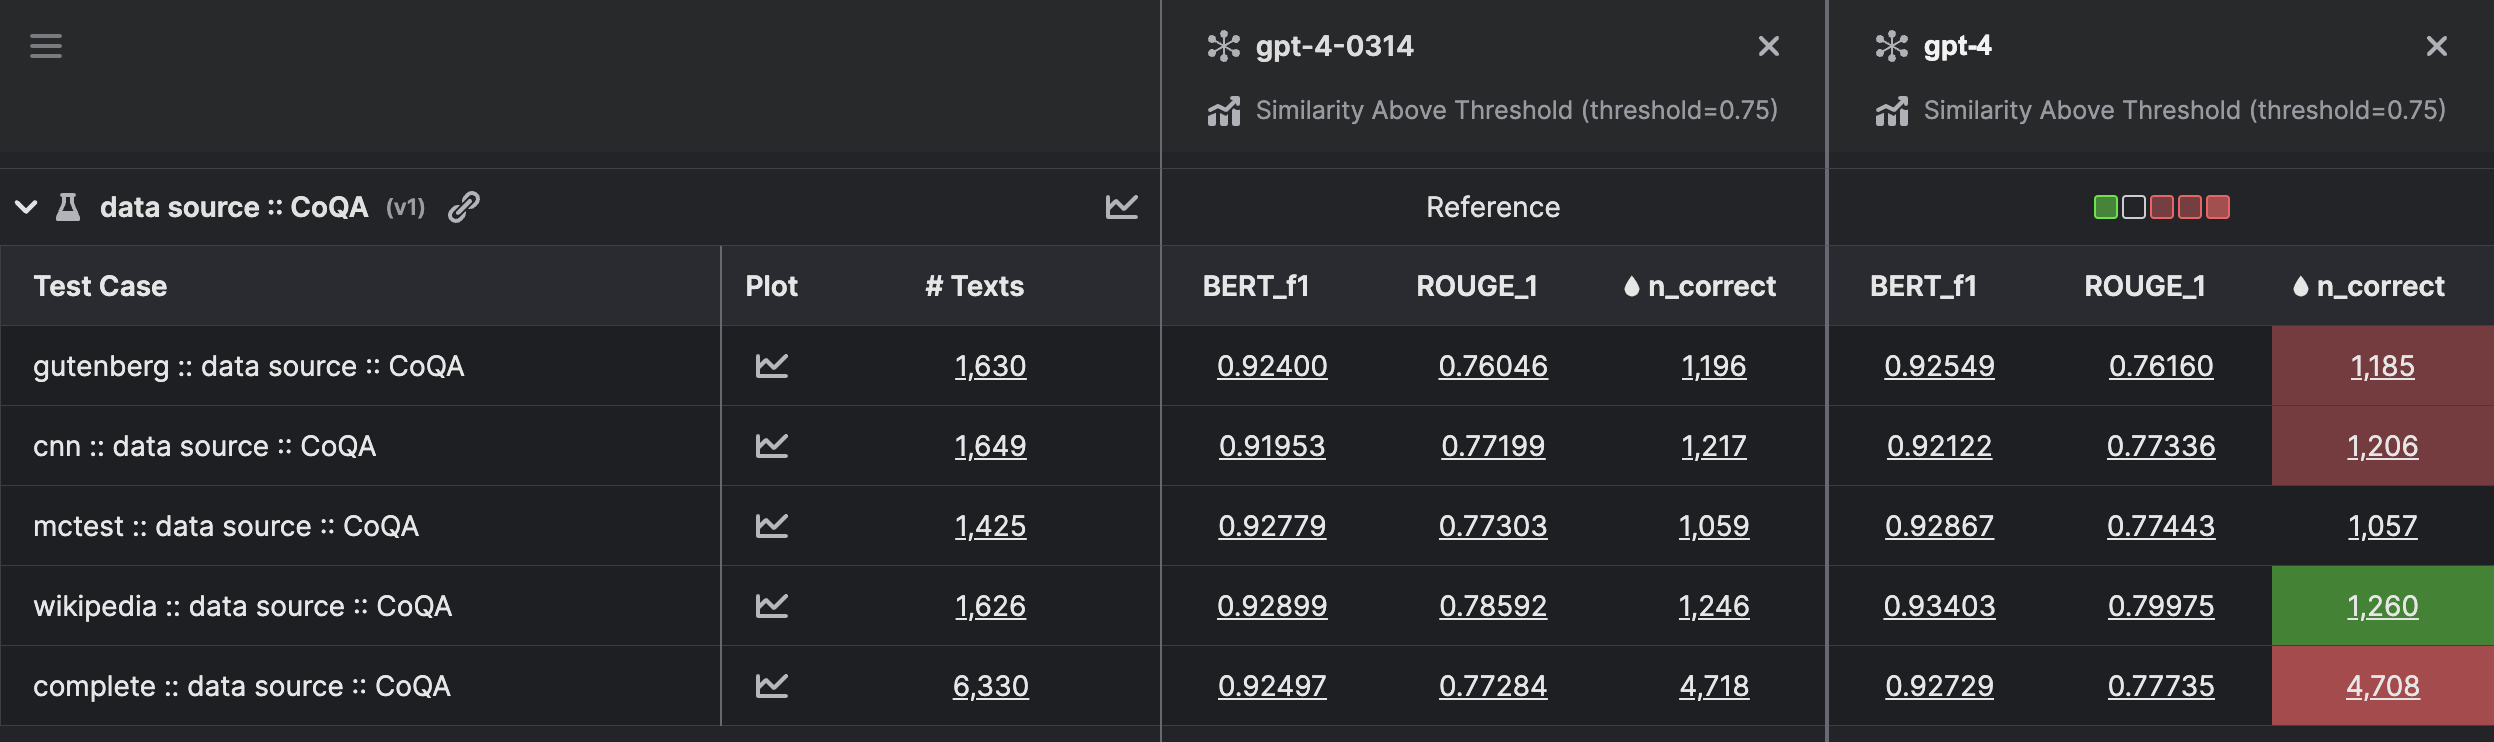Show plot for mctest test case

coord(772,526)
